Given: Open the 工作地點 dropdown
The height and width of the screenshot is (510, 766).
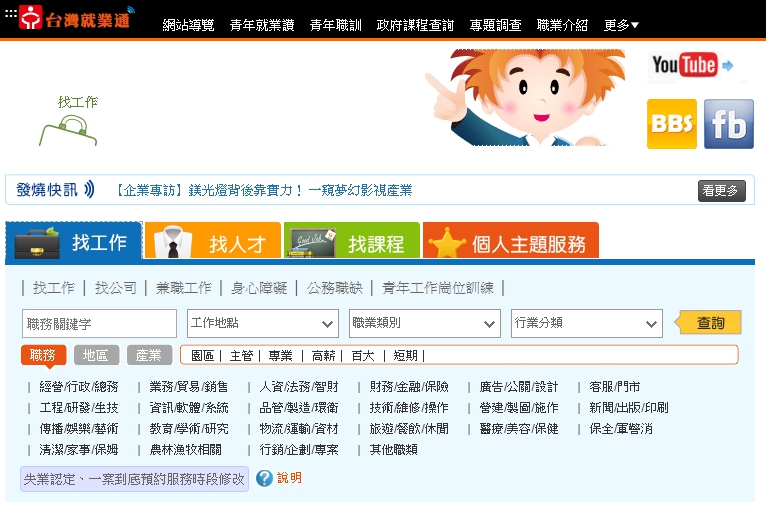Looking at the screenshot, I should (263, 323).
